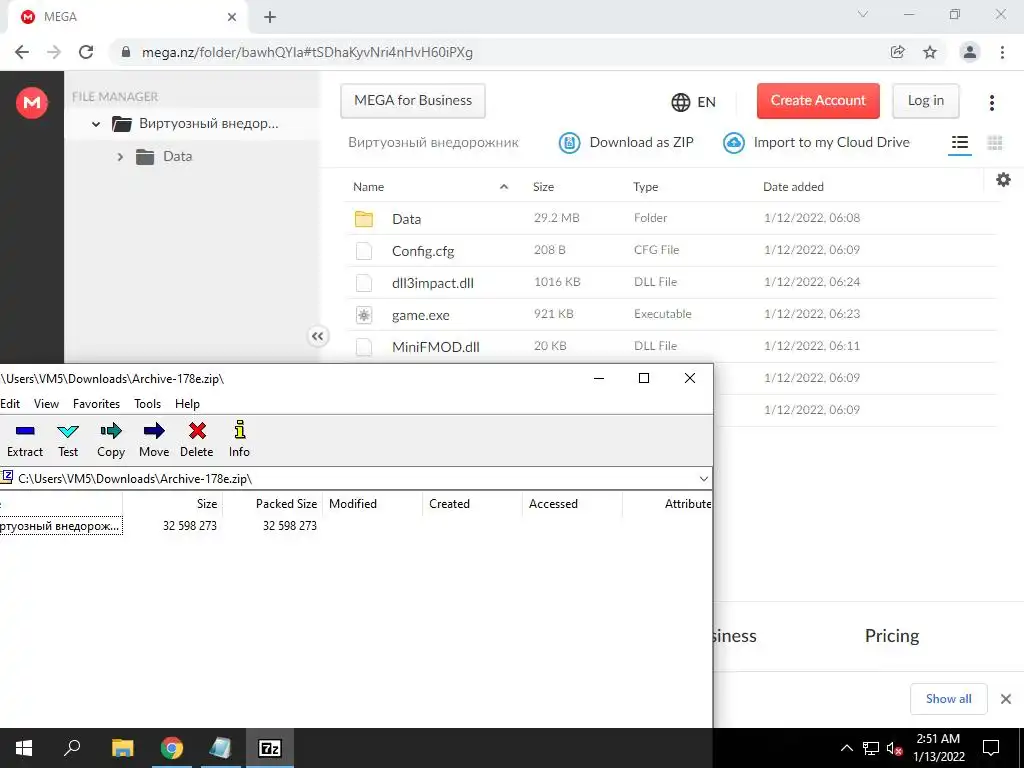Open the 7-Zip path dropdown arrow

pos(703,479)
